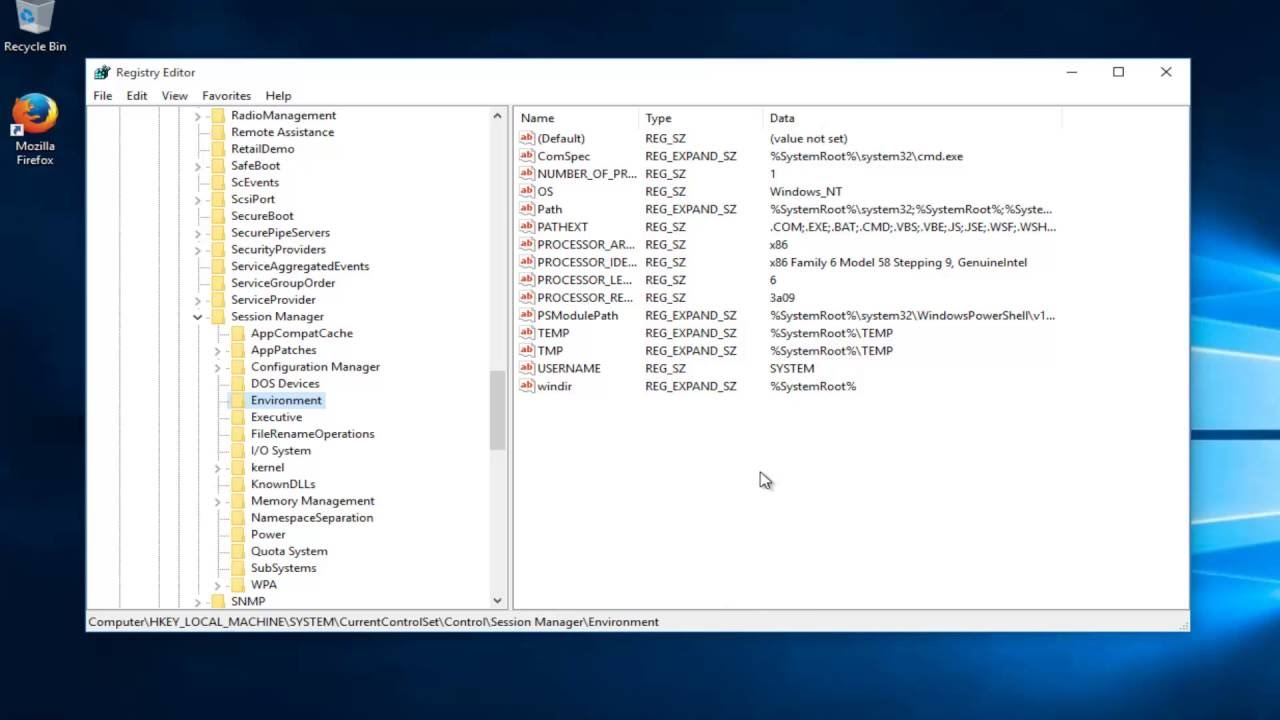Expand the kernel subkey
Screen dimensions: 1280x720
(218, 467)
